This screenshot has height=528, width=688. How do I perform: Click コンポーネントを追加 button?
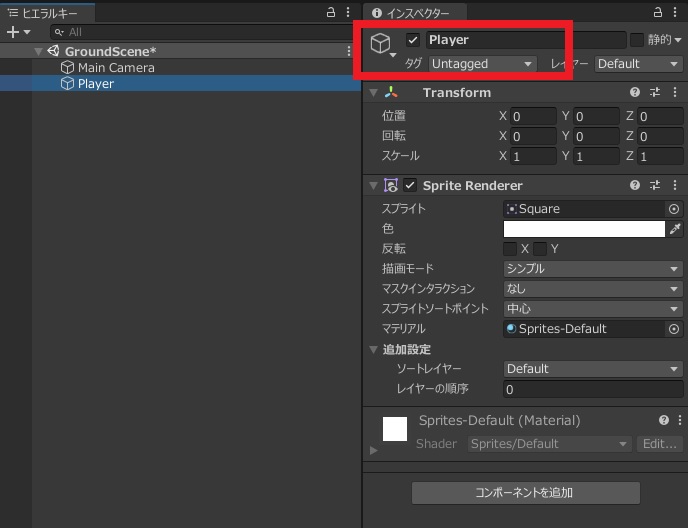pos(526,493)
